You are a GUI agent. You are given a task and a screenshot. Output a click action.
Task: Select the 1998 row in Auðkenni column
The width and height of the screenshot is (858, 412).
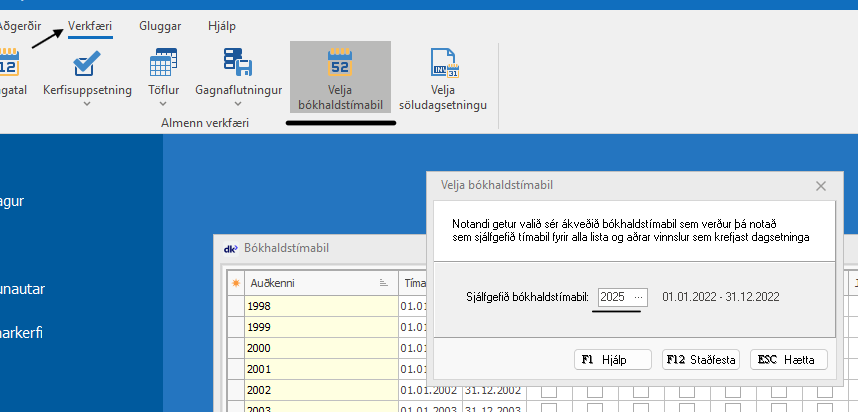coord(320,306)
